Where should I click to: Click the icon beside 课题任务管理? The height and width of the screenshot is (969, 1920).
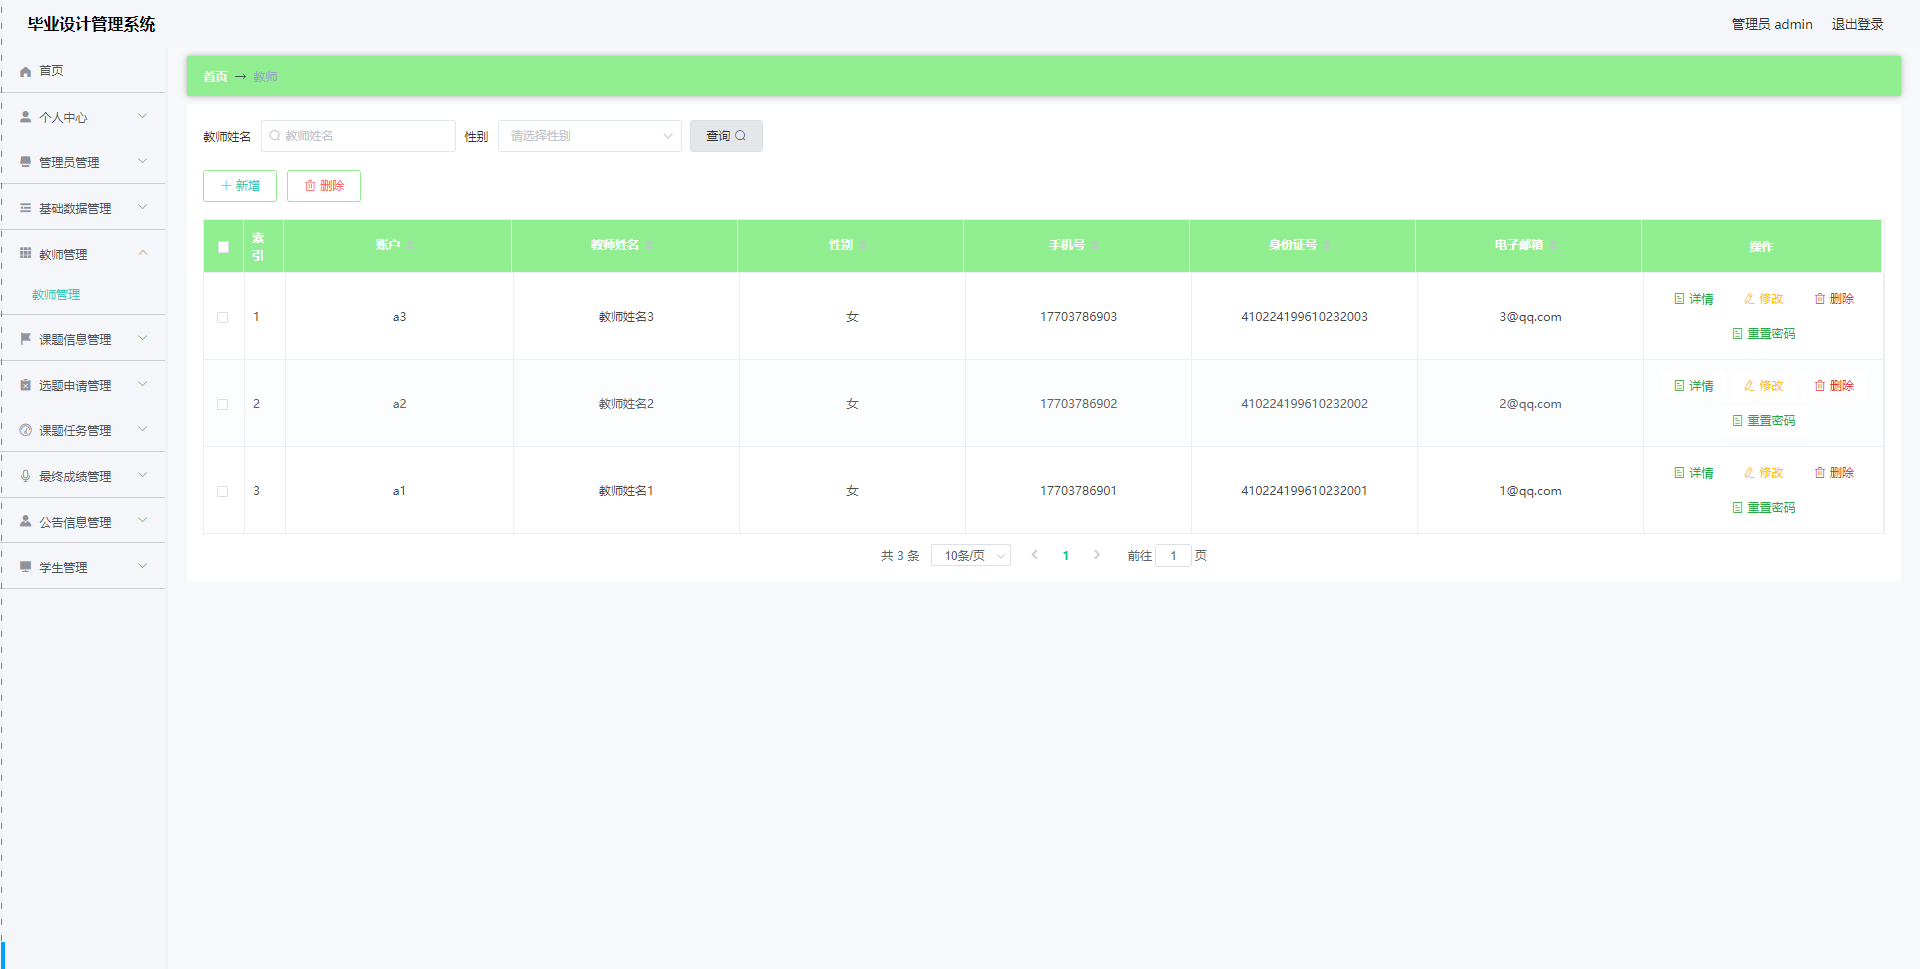pos(25,430)
